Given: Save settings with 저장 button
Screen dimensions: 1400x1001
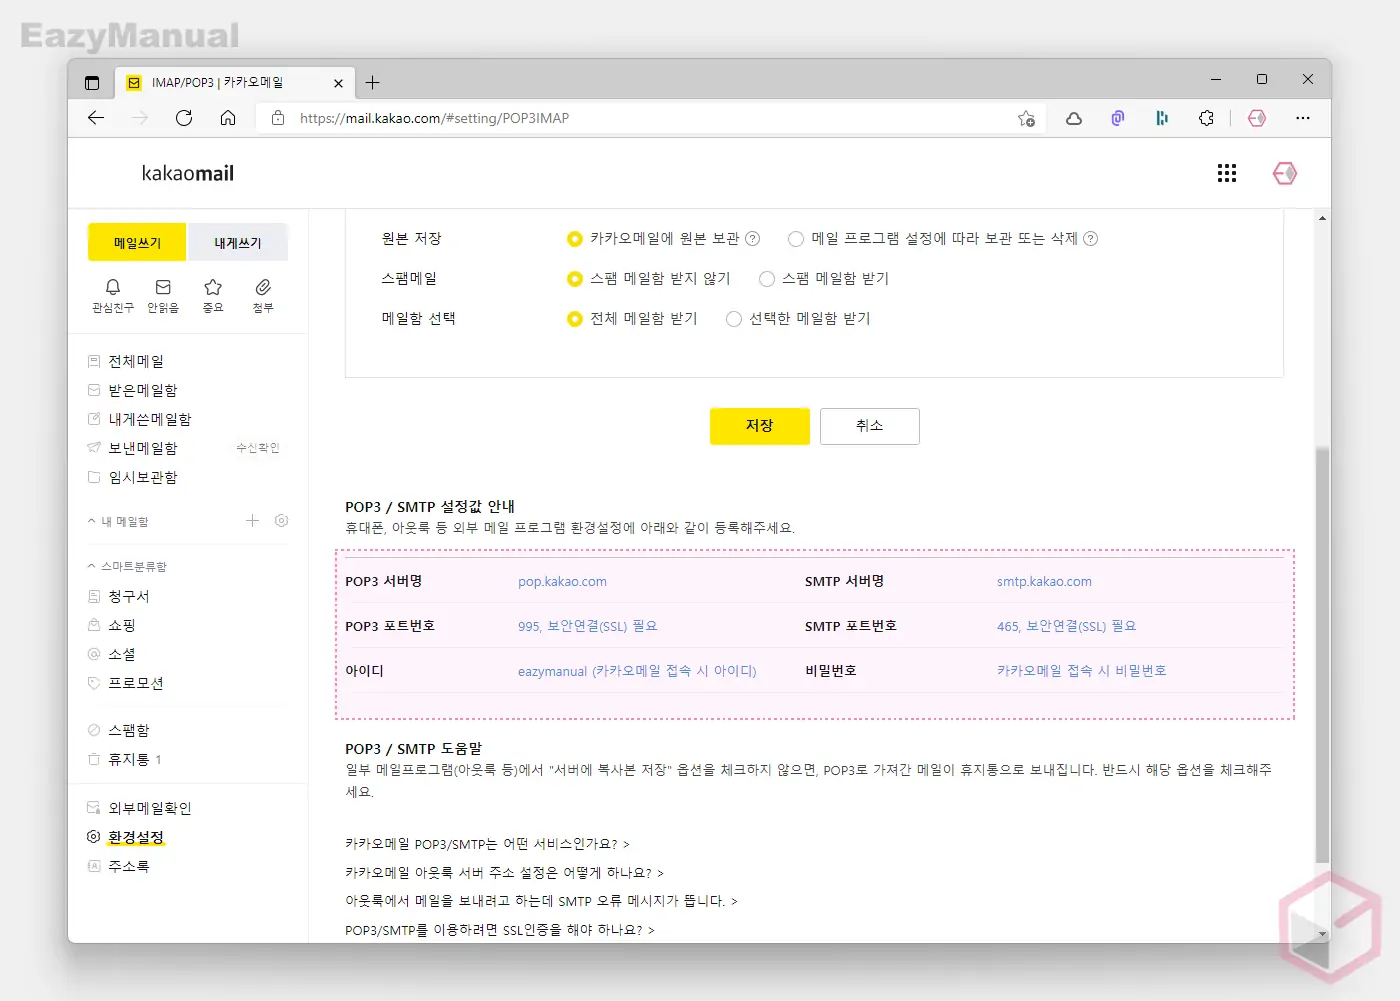Looking at the screenshot, I should tap(760, 426).
